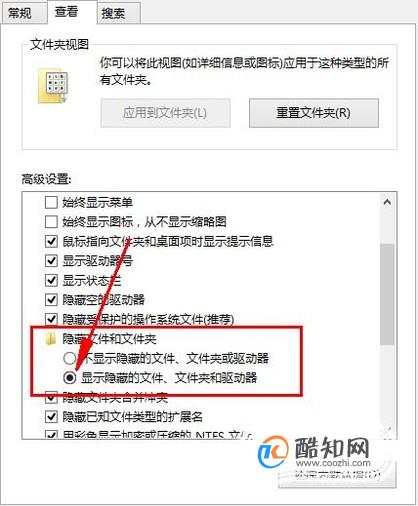Image resolution: width=418 pixels, height=506 pixels.
Task: Click 重置文件夹(R) button
Action: coord(314,113)
